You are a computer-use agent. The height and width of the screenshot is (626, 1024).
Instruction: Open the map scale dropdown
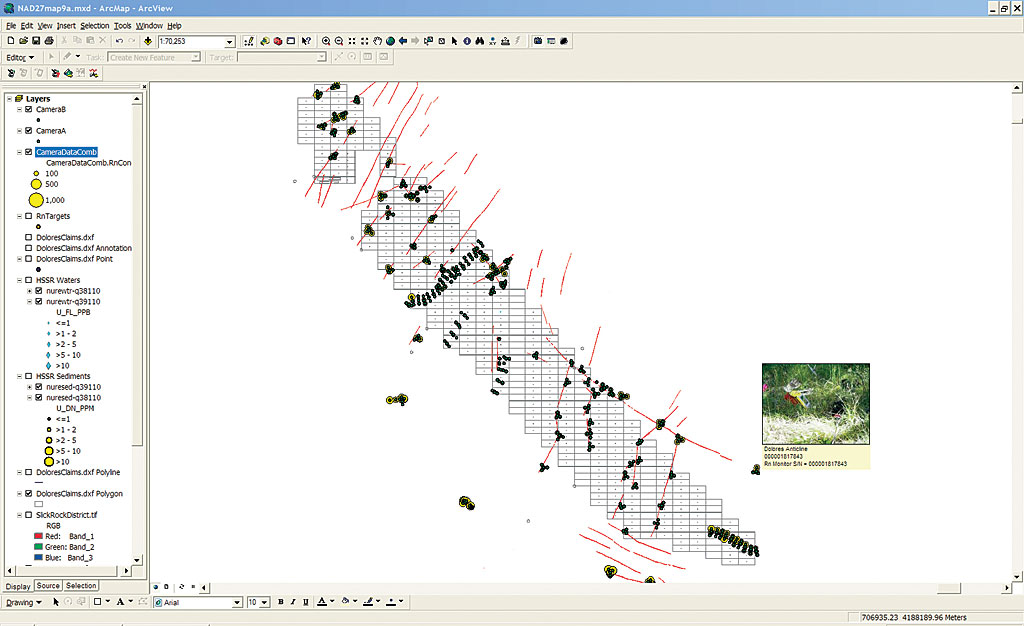pos(229,42)
